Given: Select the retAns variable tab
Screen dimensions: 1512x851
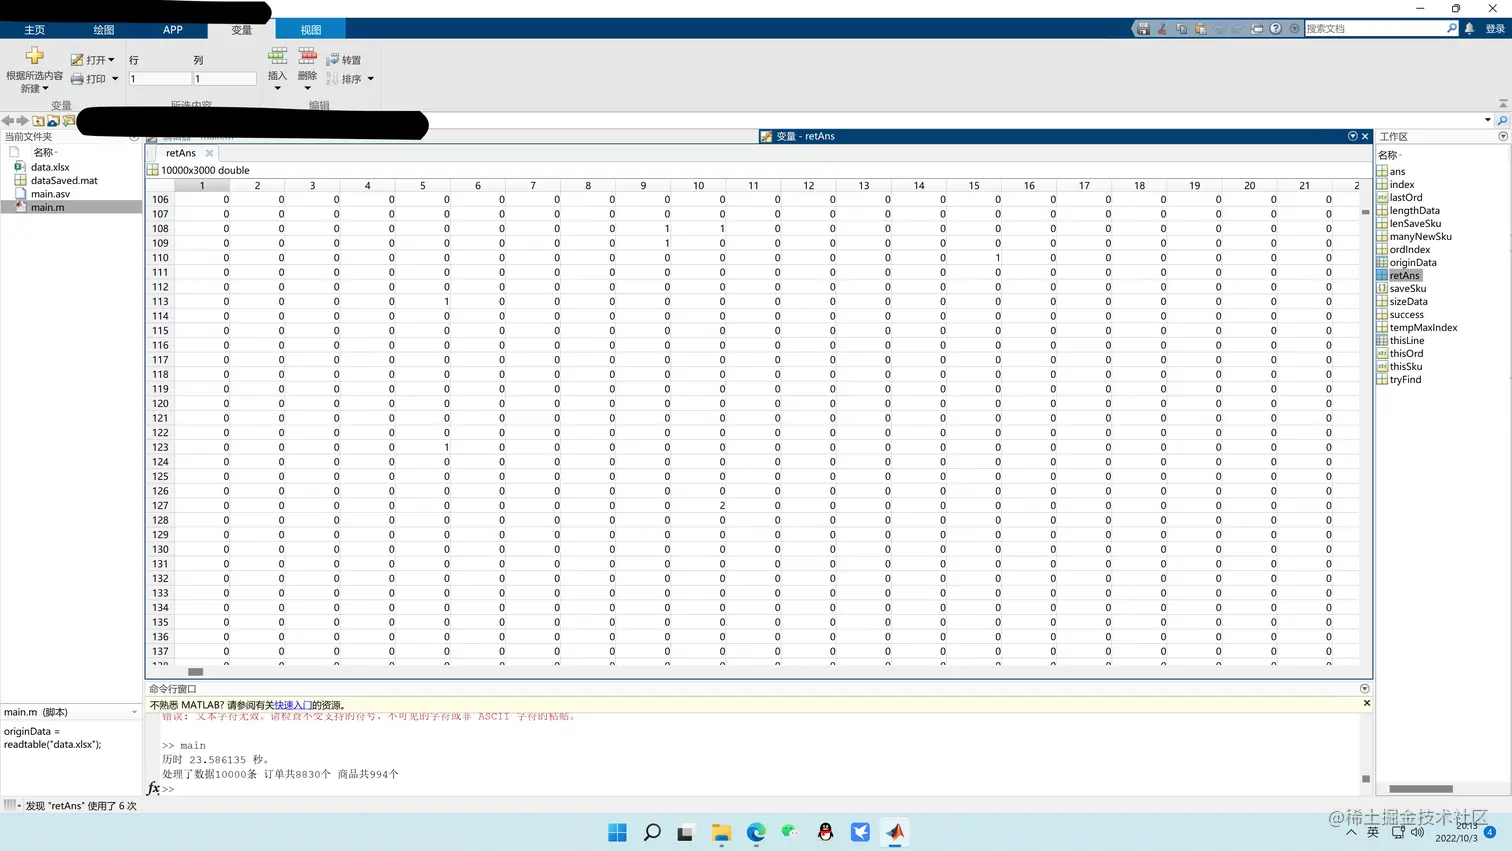Looking at the screenshot, I should 180,153.
